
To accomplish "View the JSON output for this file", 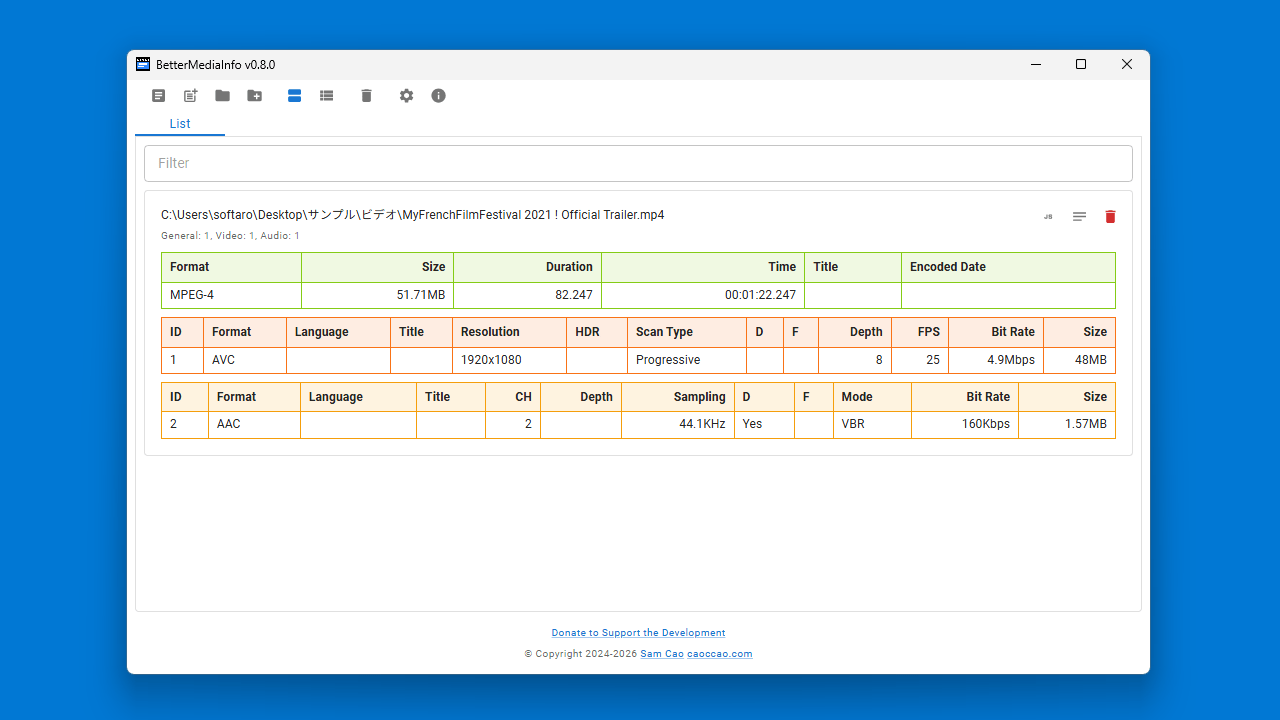I will [1048, 217].
